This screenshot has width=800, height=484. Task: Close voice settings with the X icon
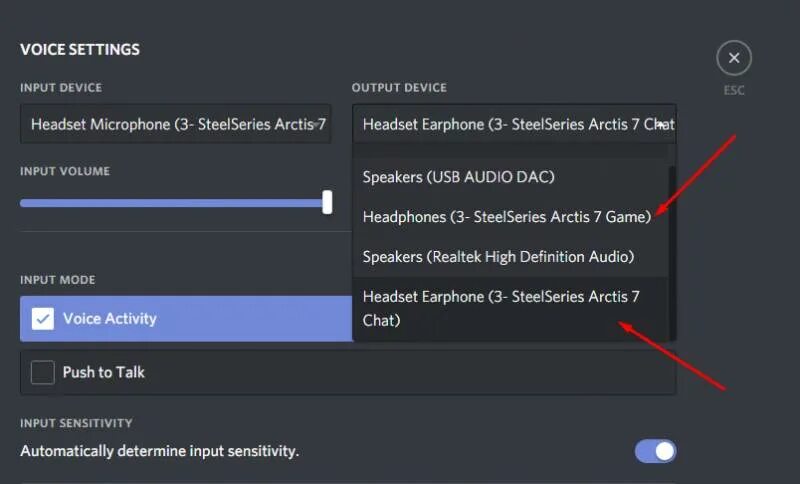[x=734, y=59]
